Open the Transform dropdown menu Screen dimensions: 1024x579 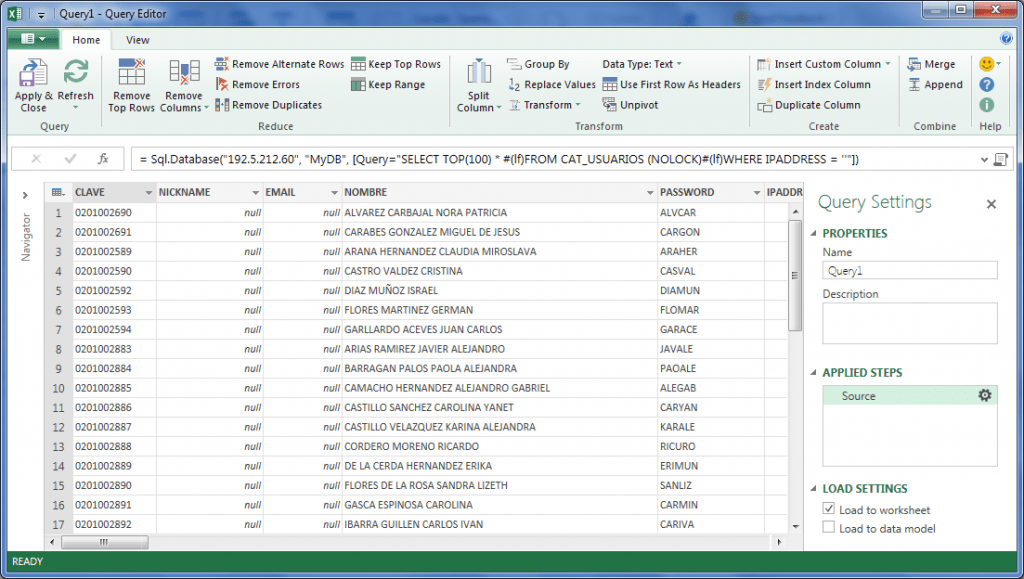(x=545, y=104)
